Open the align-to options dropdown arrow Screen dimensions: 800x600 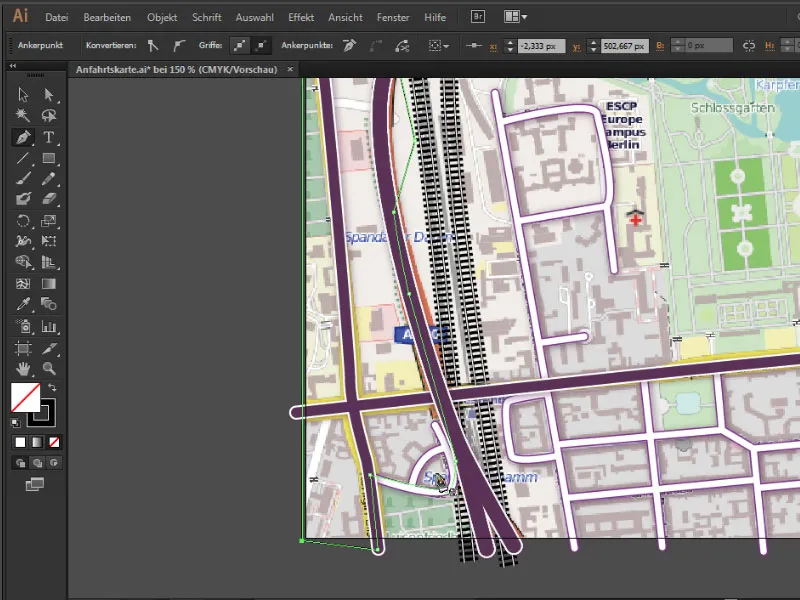pyautogui.click(x=446, y=46)
